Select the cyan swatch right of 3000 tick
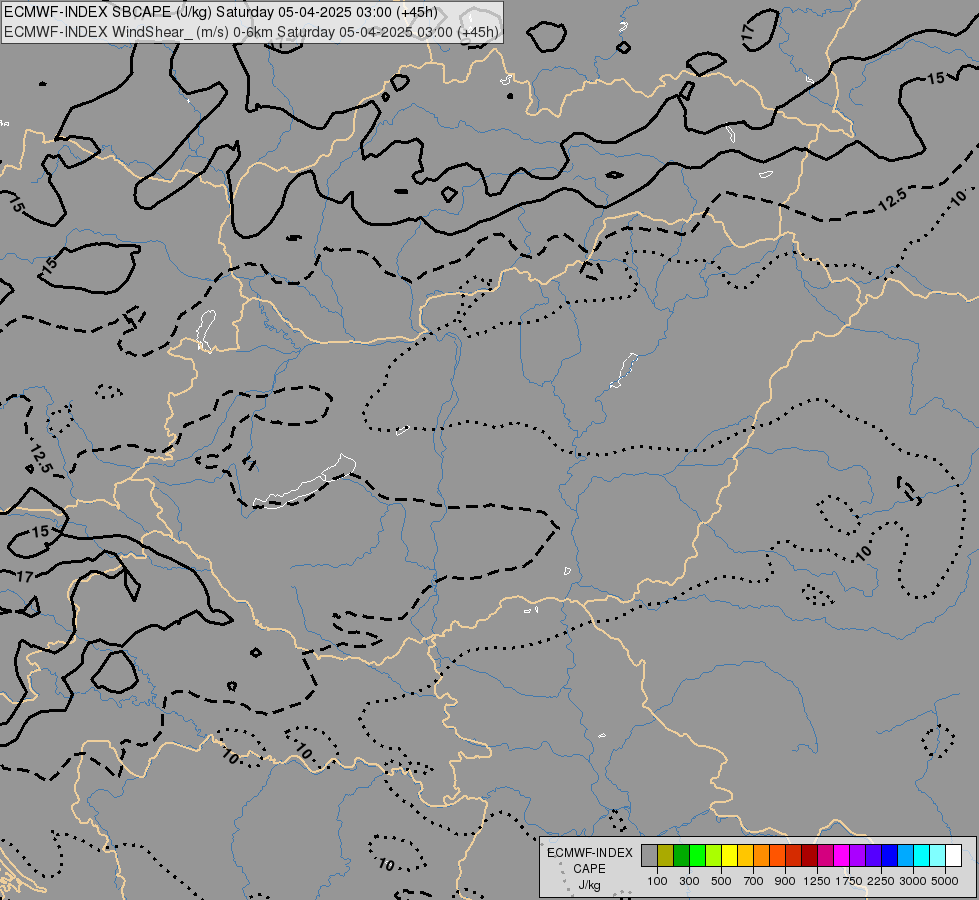Screen dimensions: 979x900 pos(921,856)
